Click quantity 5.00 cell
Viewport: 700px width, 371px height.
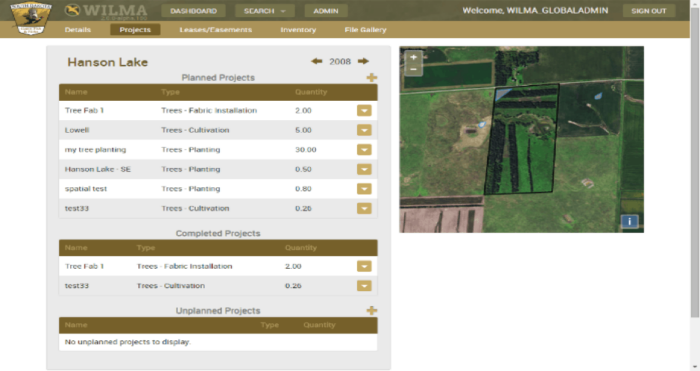tap(303, 130)
